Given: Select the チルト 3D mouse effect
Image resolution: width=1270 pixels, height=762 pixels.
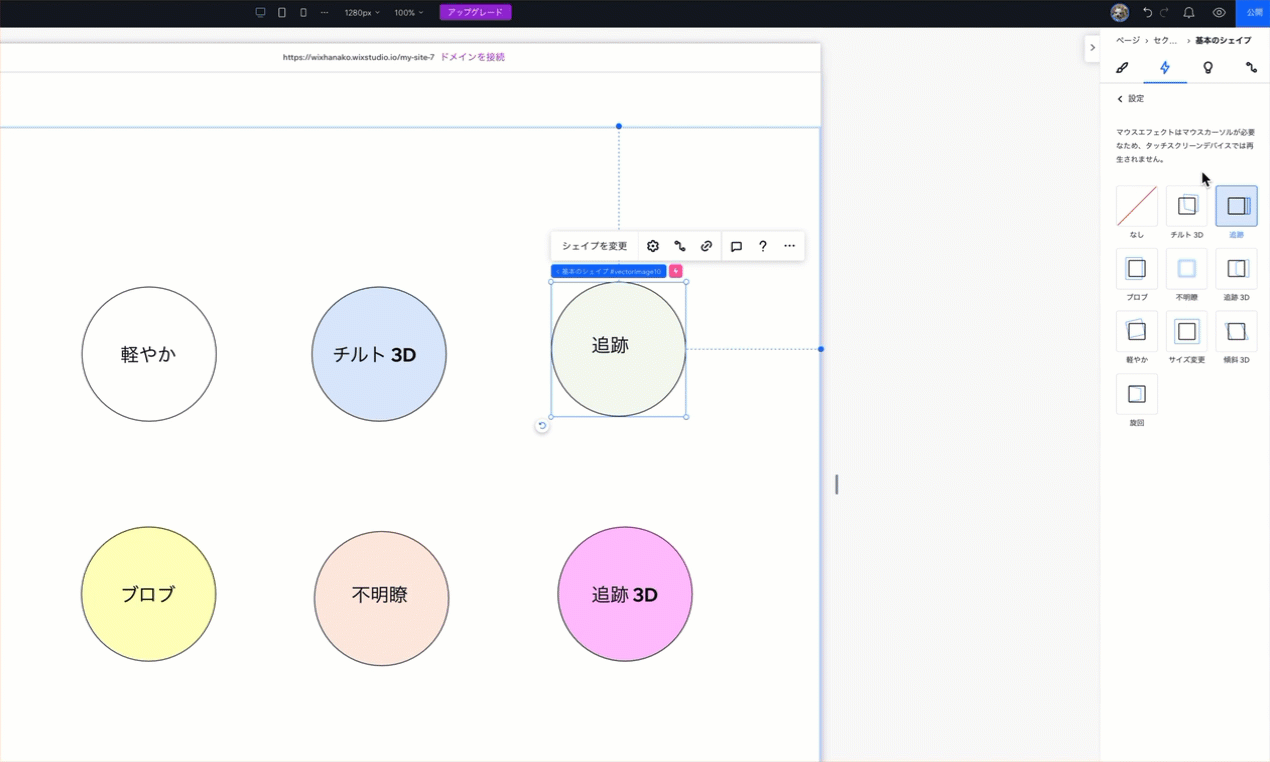Looking at the screenshot, I should click(x=1187, y=206).
